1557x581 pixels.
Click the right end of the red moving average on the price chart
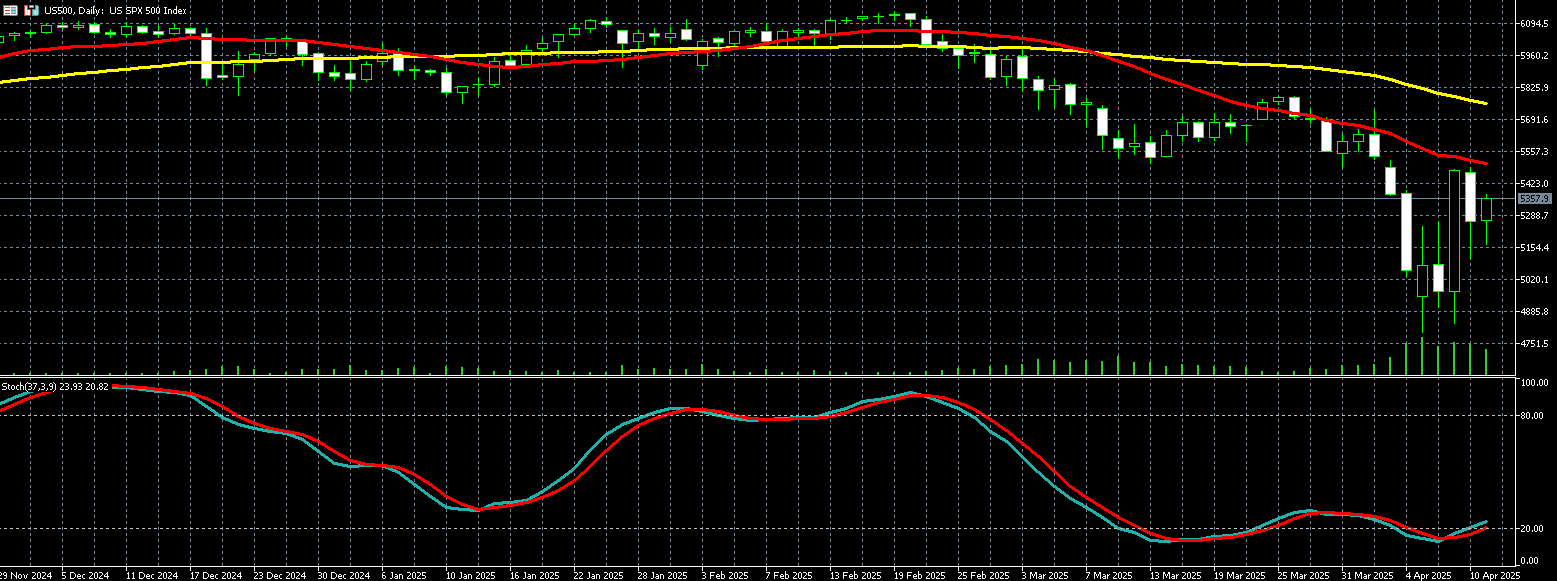[1485, 163]
